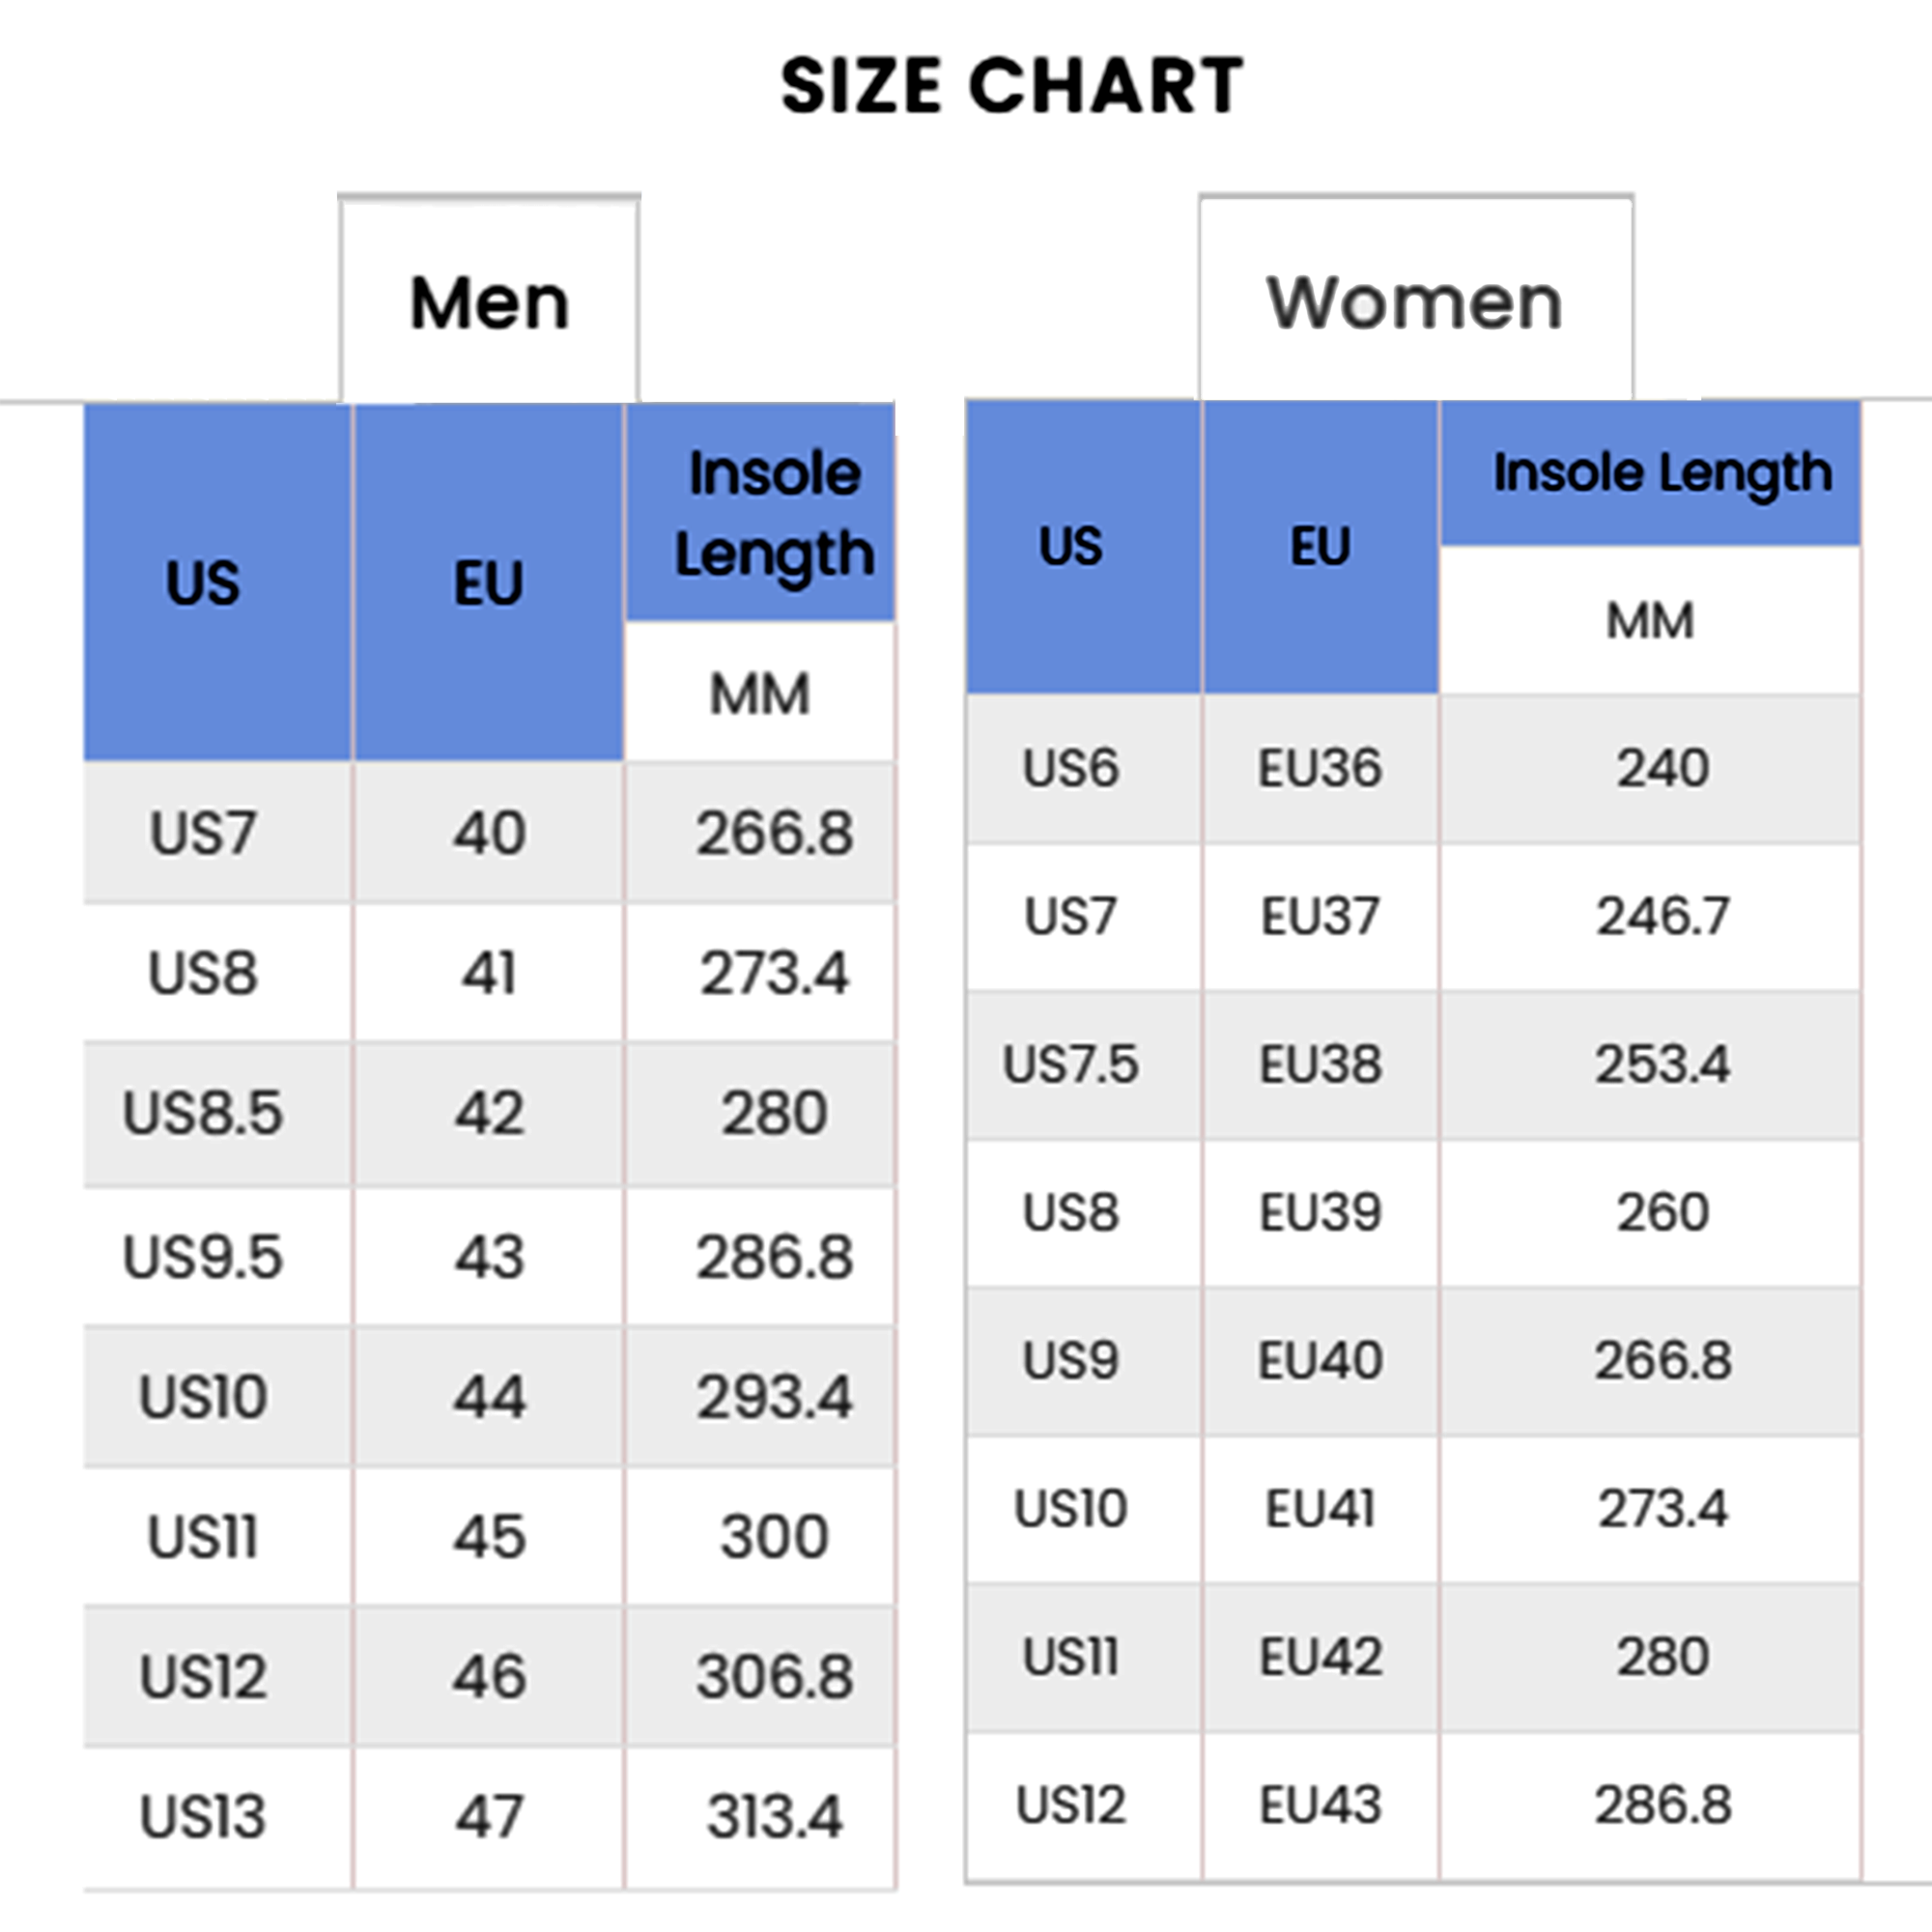The image size is (1932, 1932).
Task: Click the SIZE CHART title
Action: [1012, 86]
